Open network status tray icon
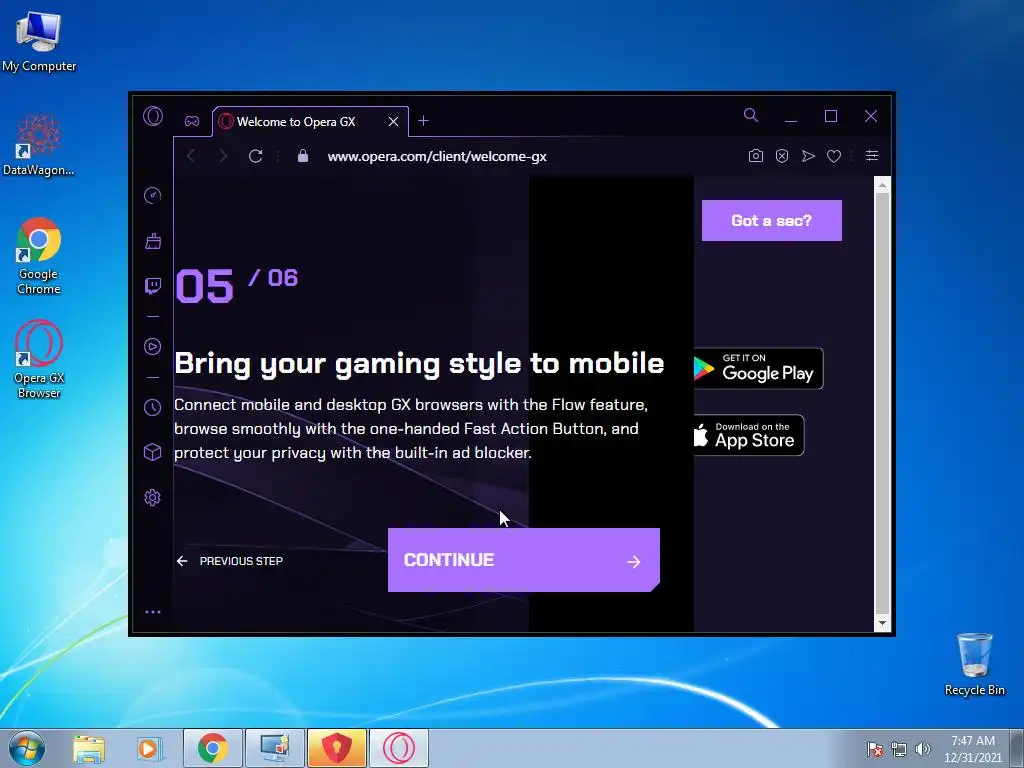 899,749
